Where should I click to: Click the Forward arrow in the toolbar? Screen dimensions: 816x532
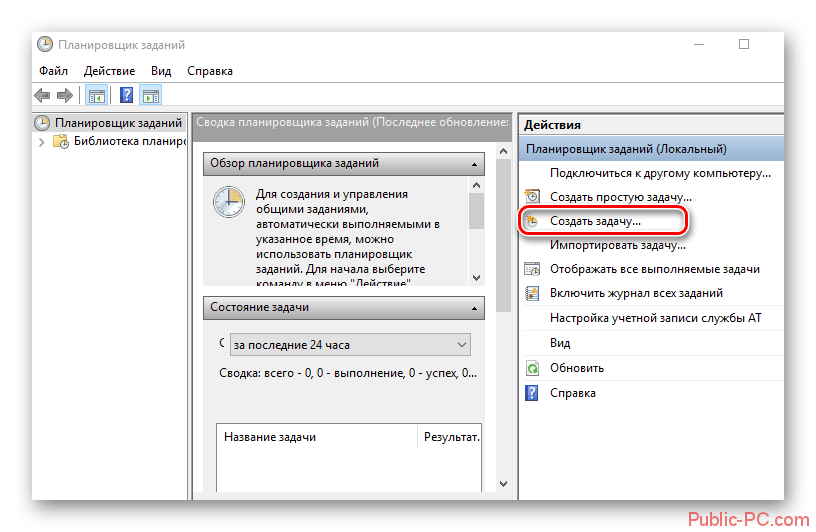[x=64, y=96]
